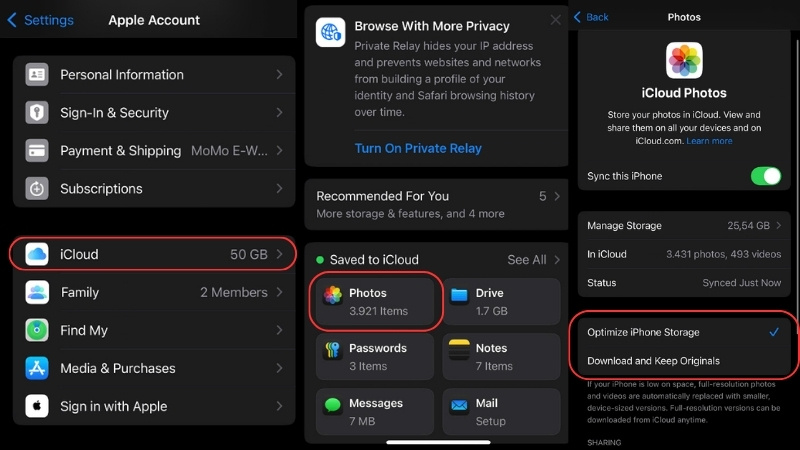Tap the Subscriptions icon
Viewport: 800px width, 450px height.
37,188
